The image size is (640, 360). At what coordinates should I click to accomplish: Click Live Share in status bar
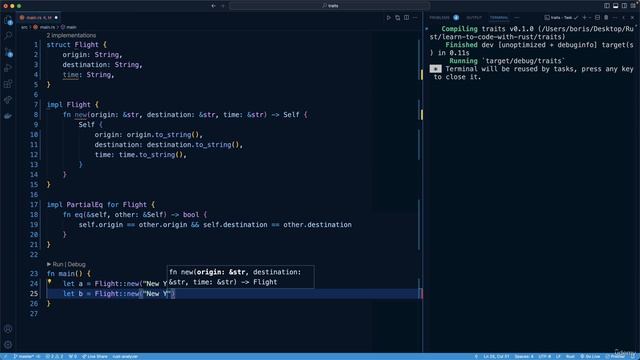(95, 356)
